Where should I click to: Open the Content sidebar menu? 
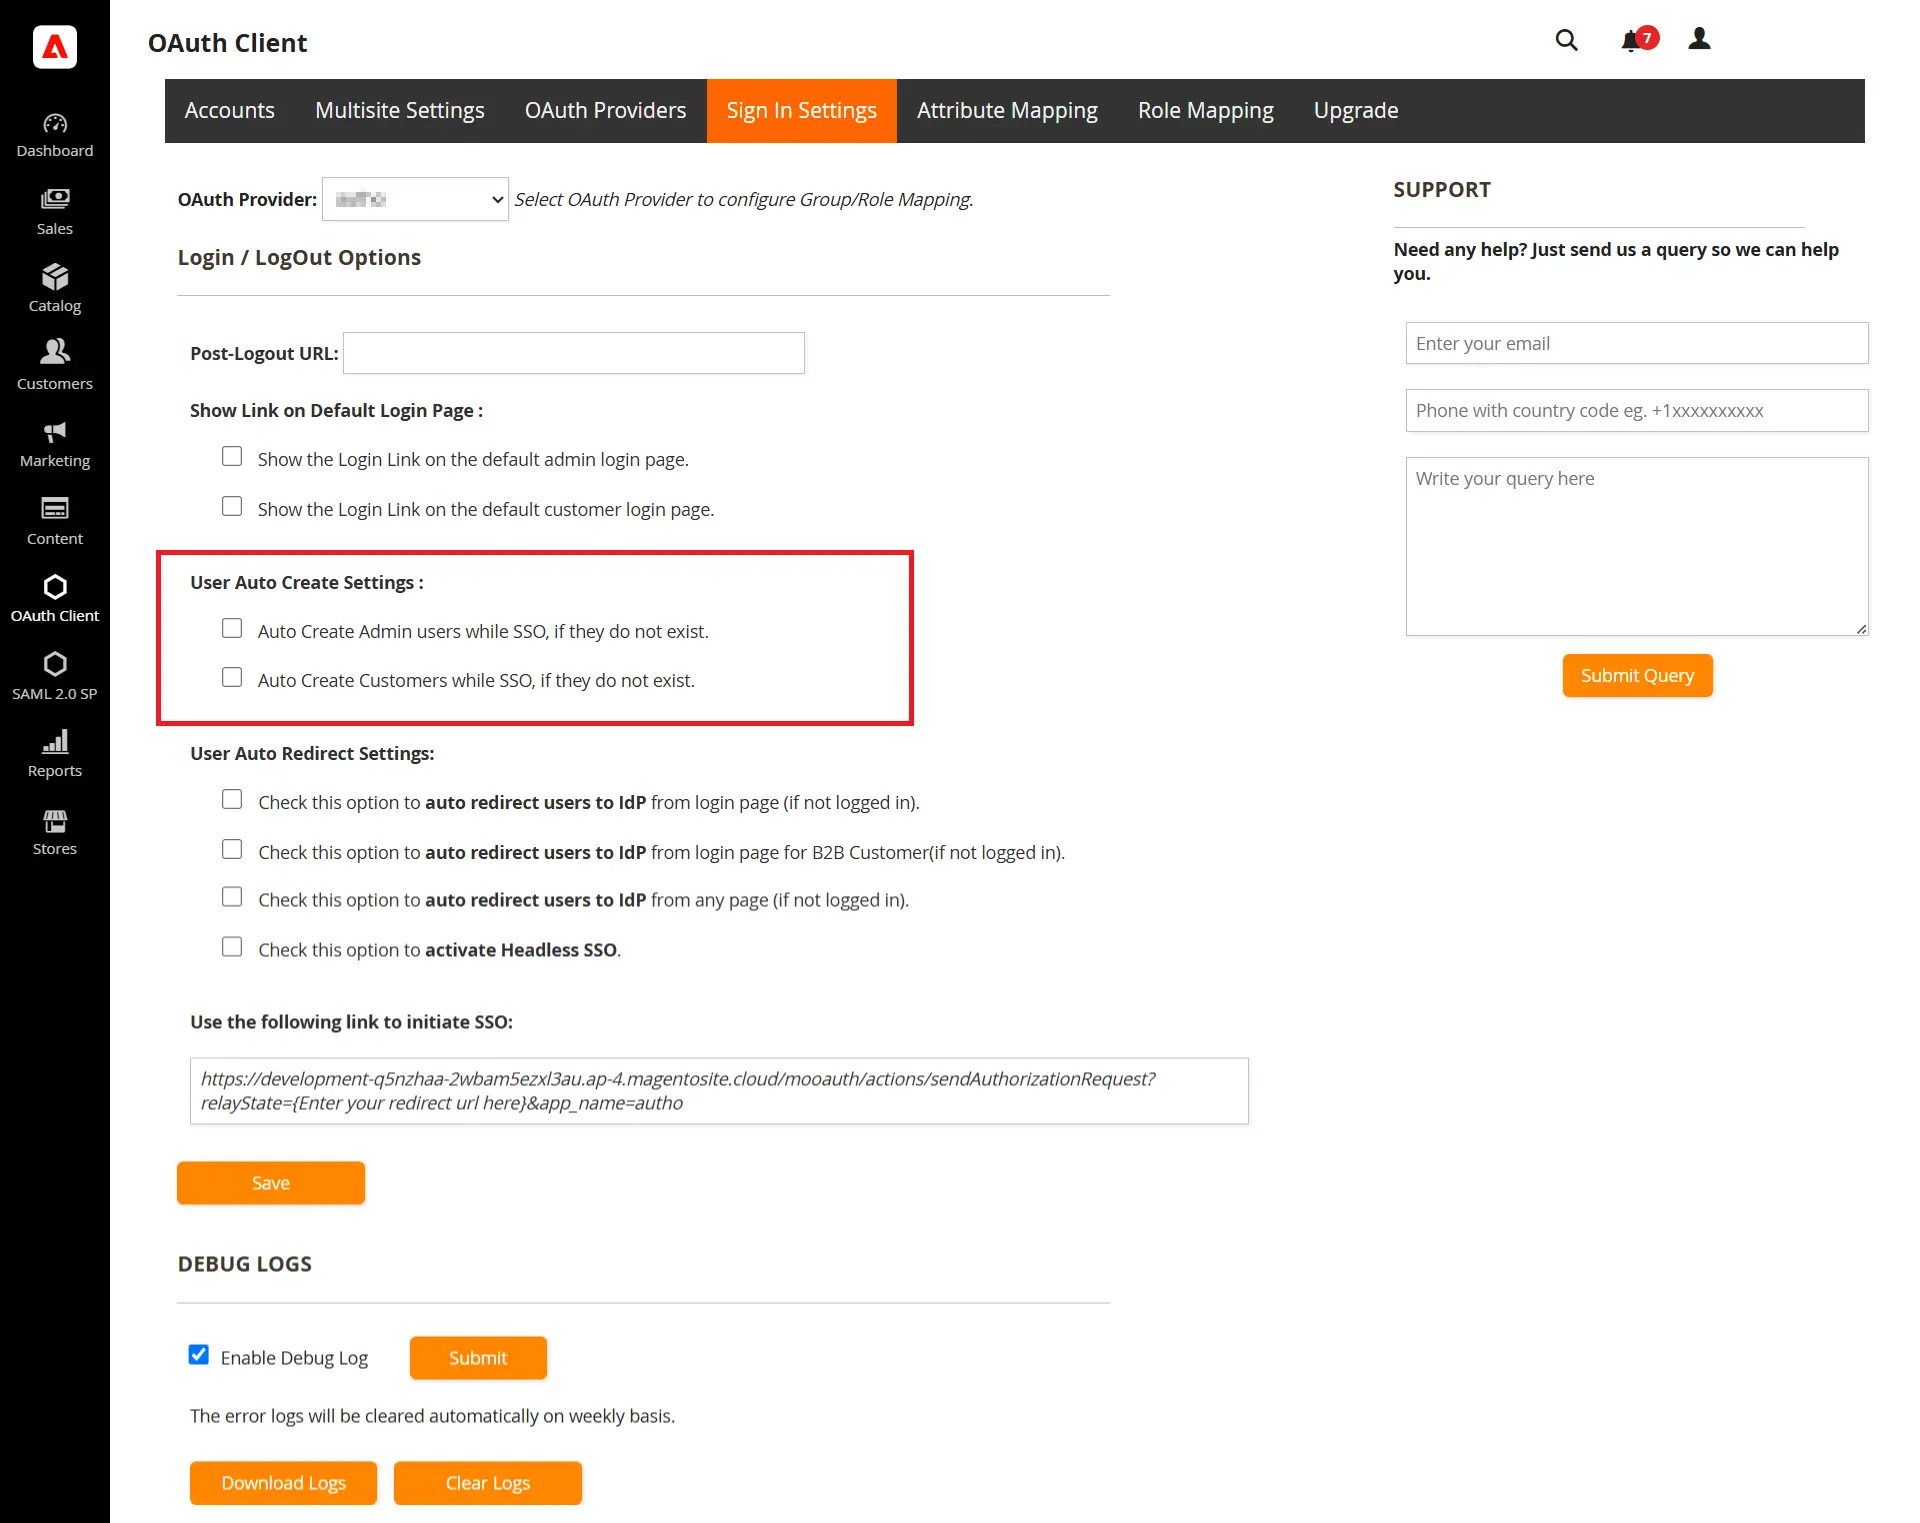pyautogui.click(x=55, y=522)
